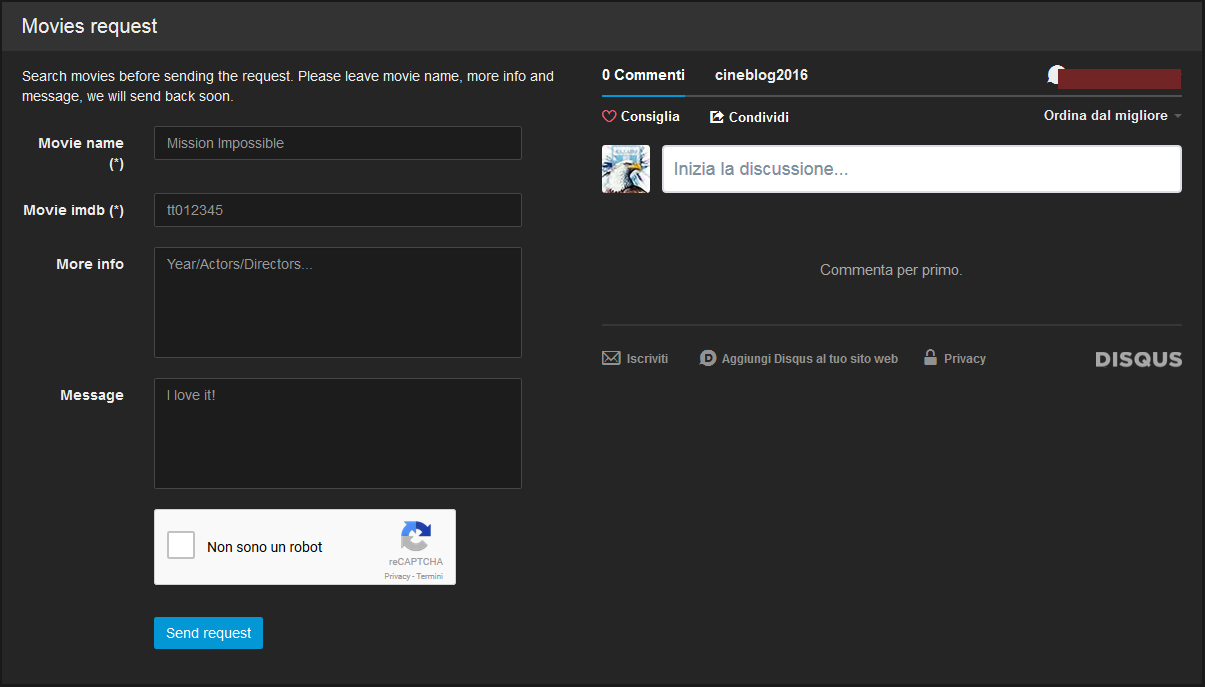Click the padlock Privacy icon

[x=930, y=358]
